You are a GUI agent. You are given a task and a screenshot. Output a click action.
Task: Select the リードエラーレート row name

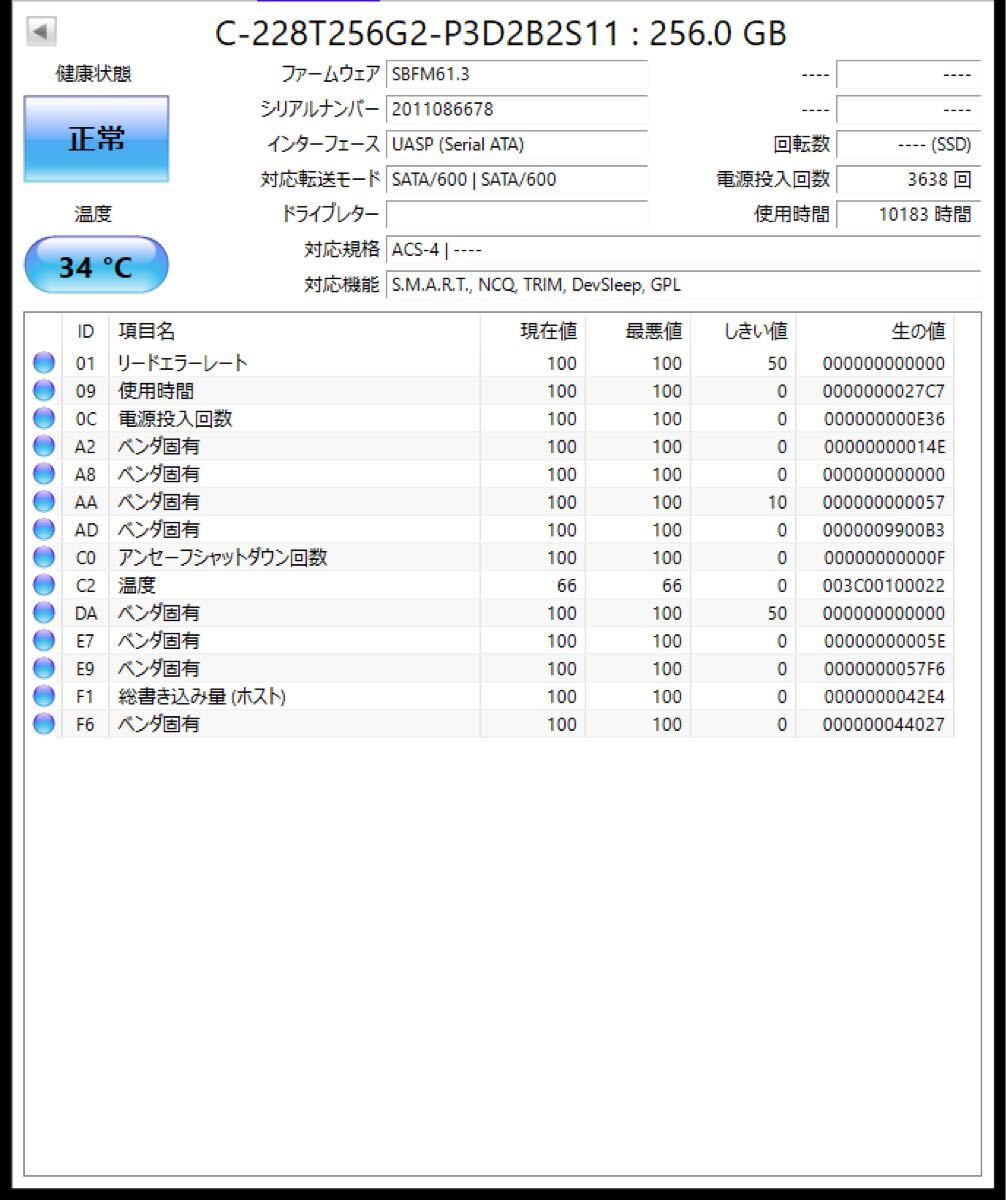[x=182, y=363]
